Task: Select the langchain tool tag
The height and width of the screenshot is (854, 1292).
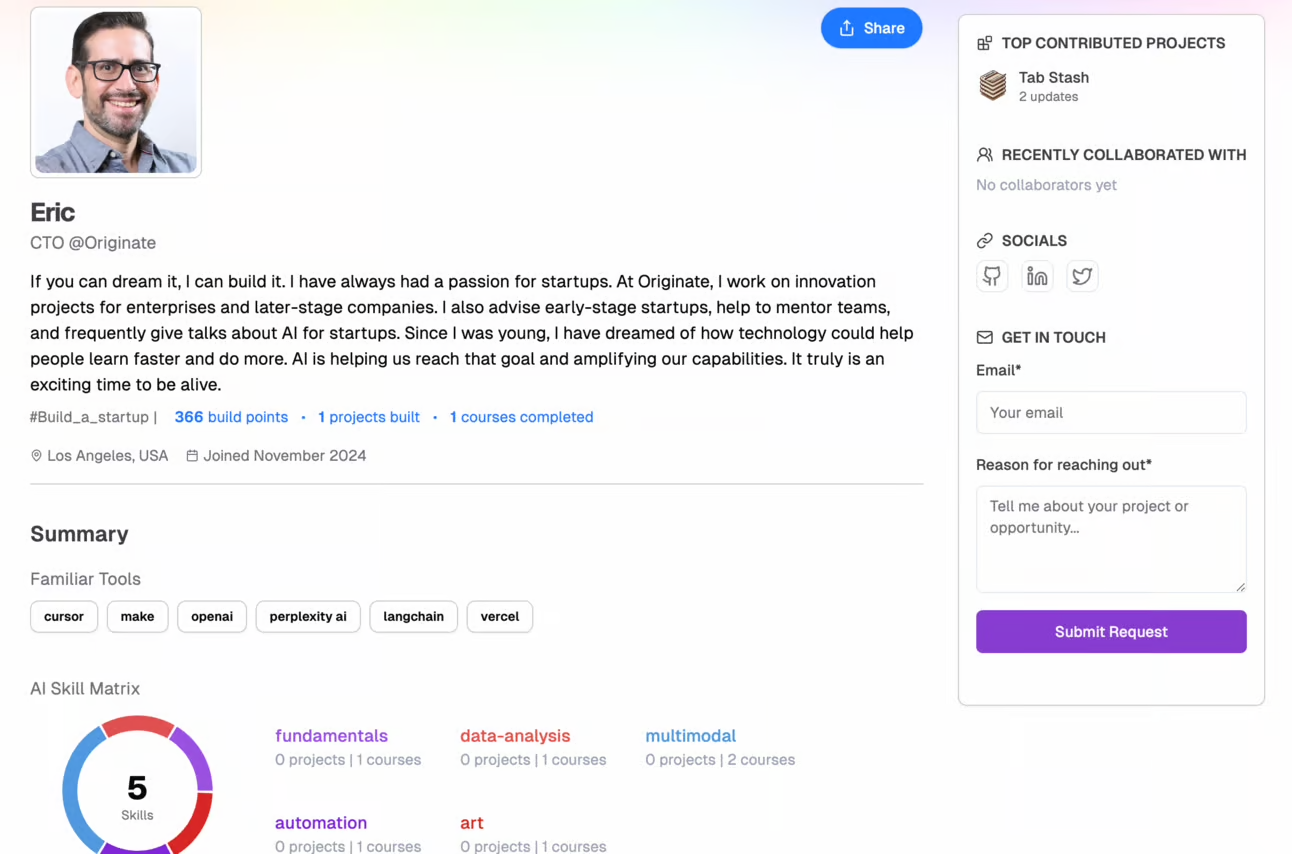Action: (x=413, y=617)
